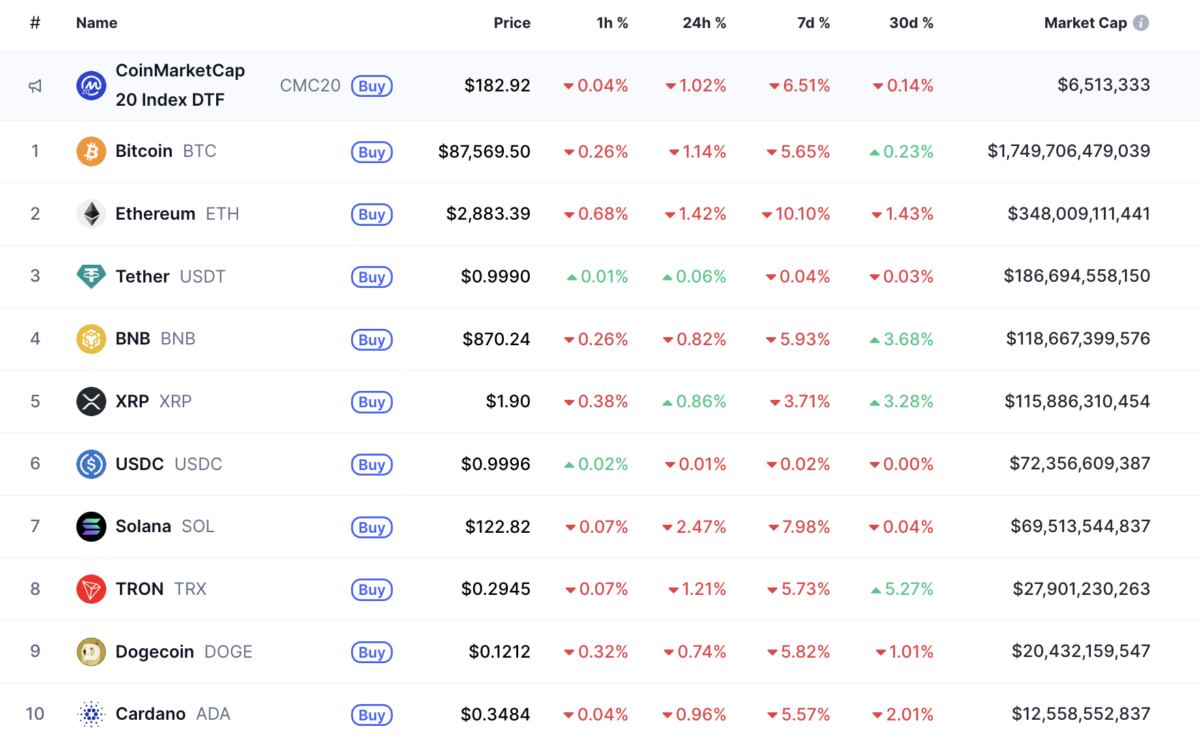Sort by rank number column header

point(35,23)
